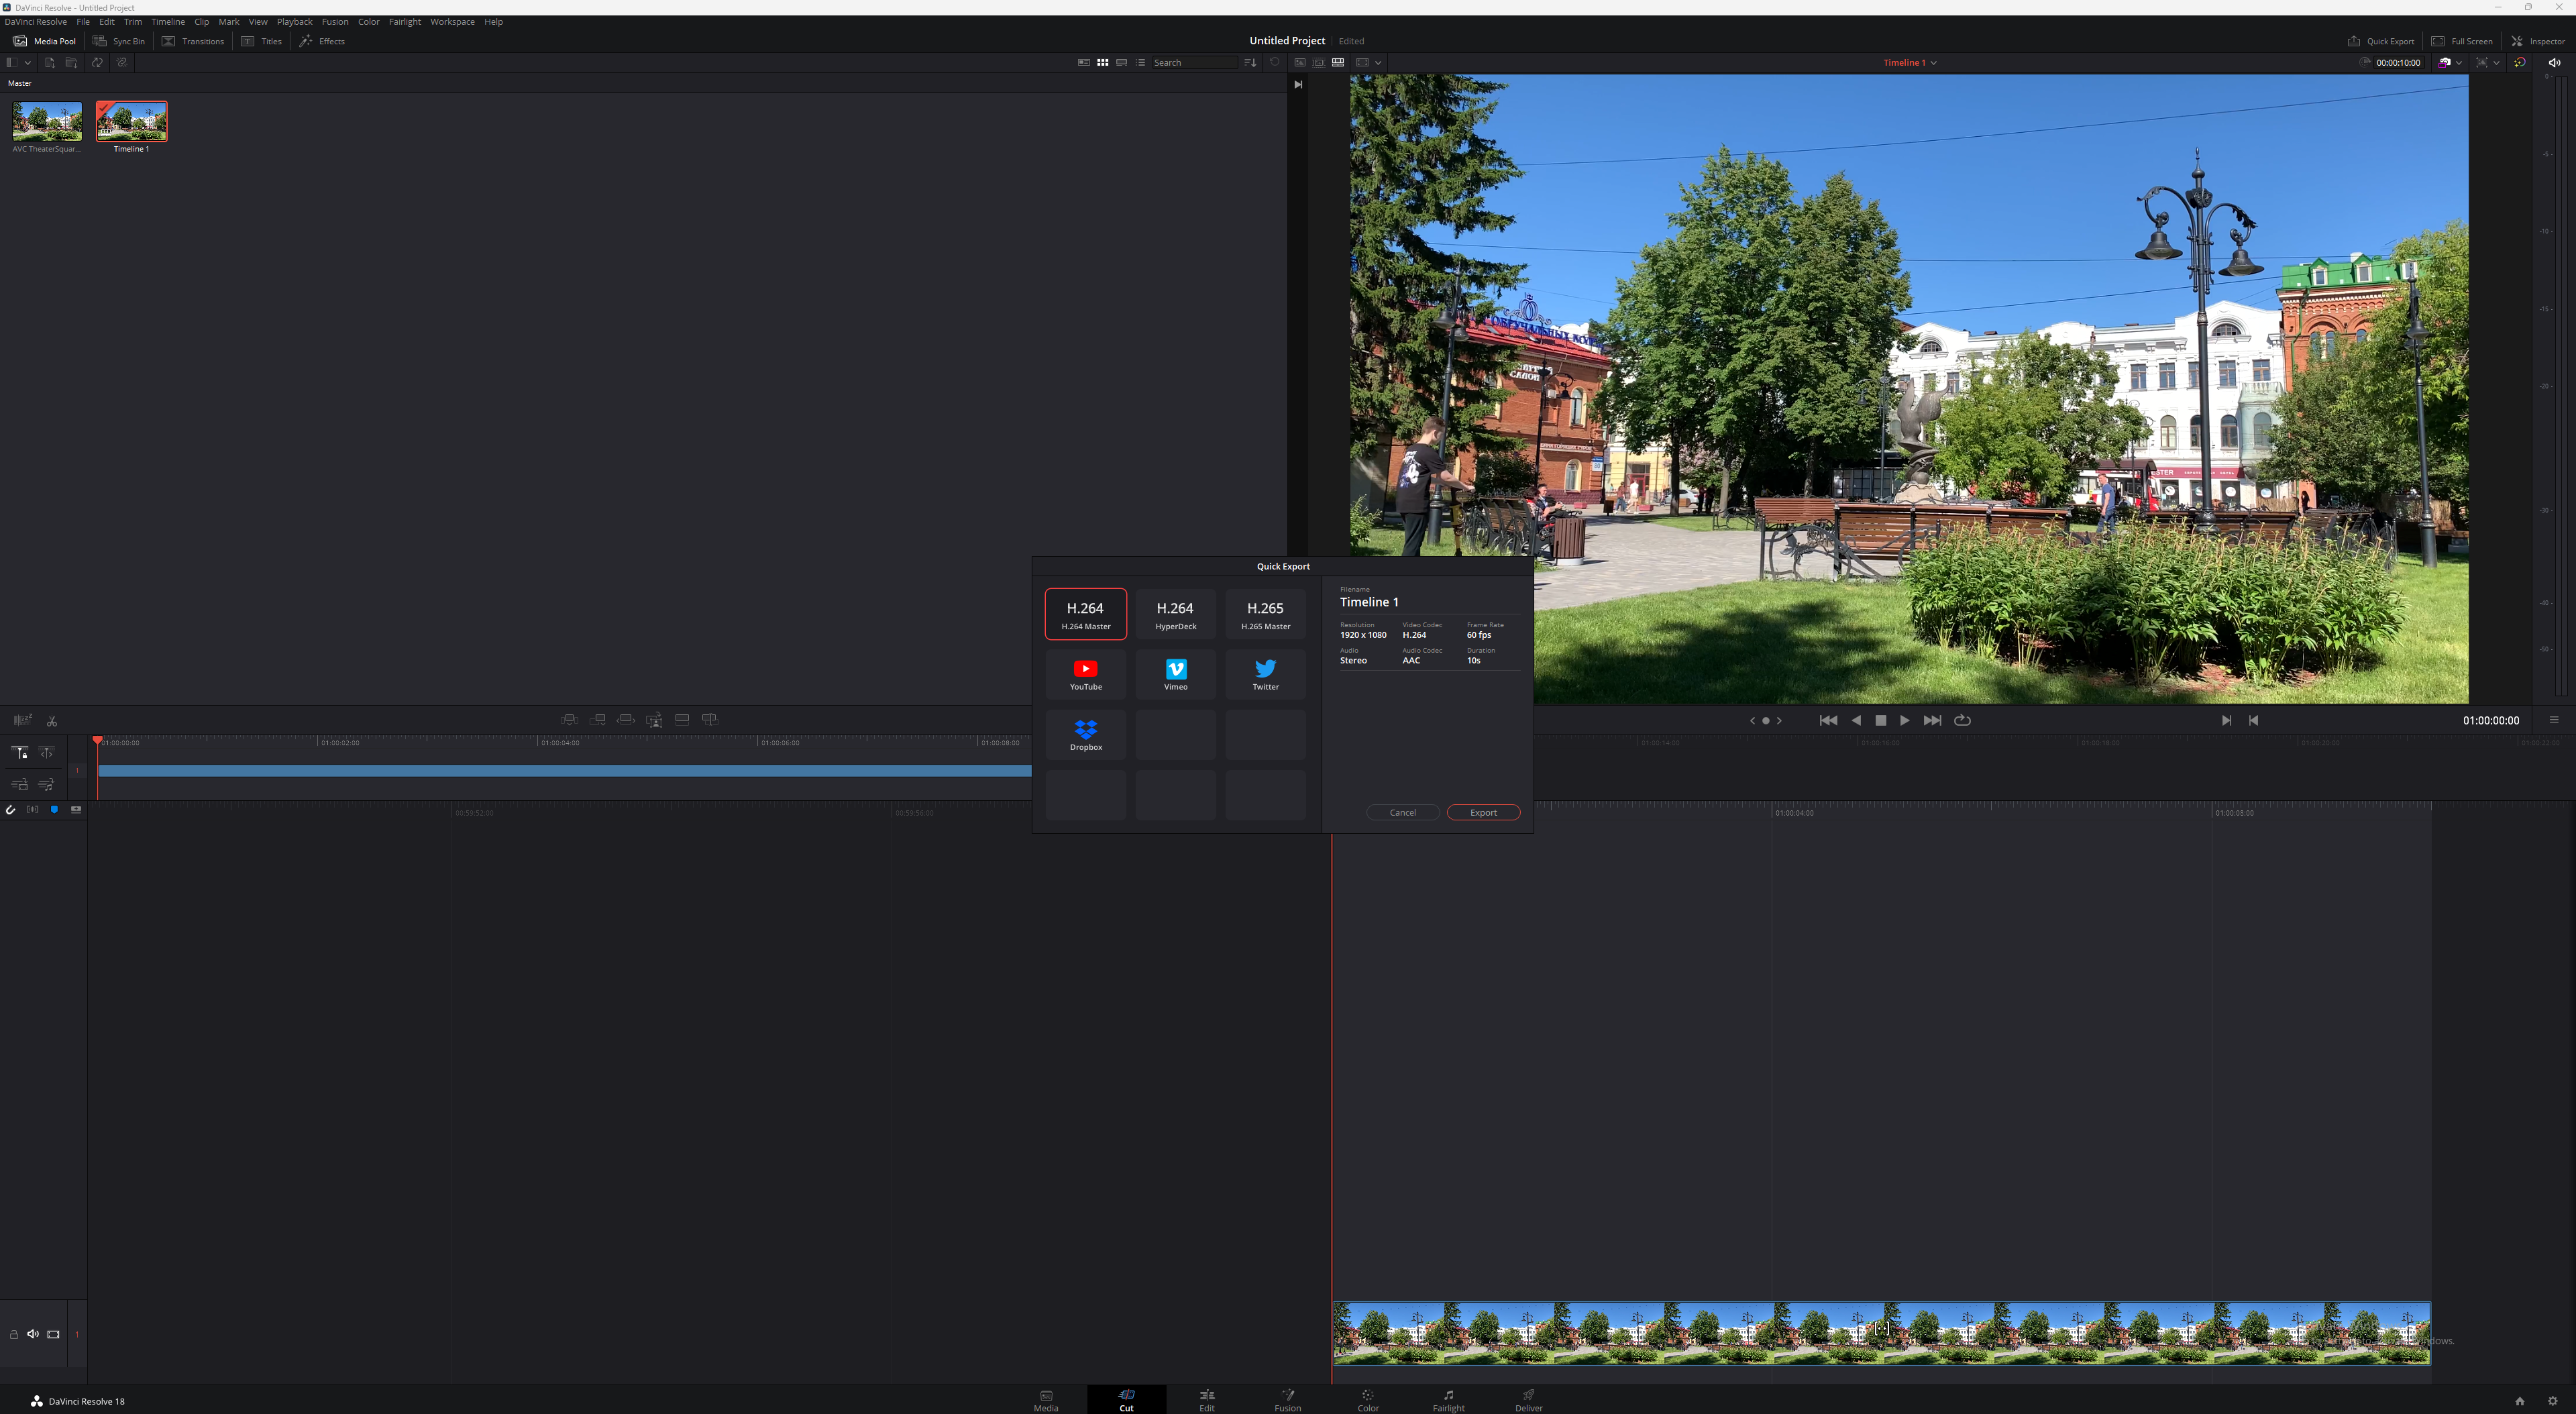Image resolution: width=2576 pixels, height=1414 pixels.
Task: Open the Sync Bin panel
Action: point(119,41)
